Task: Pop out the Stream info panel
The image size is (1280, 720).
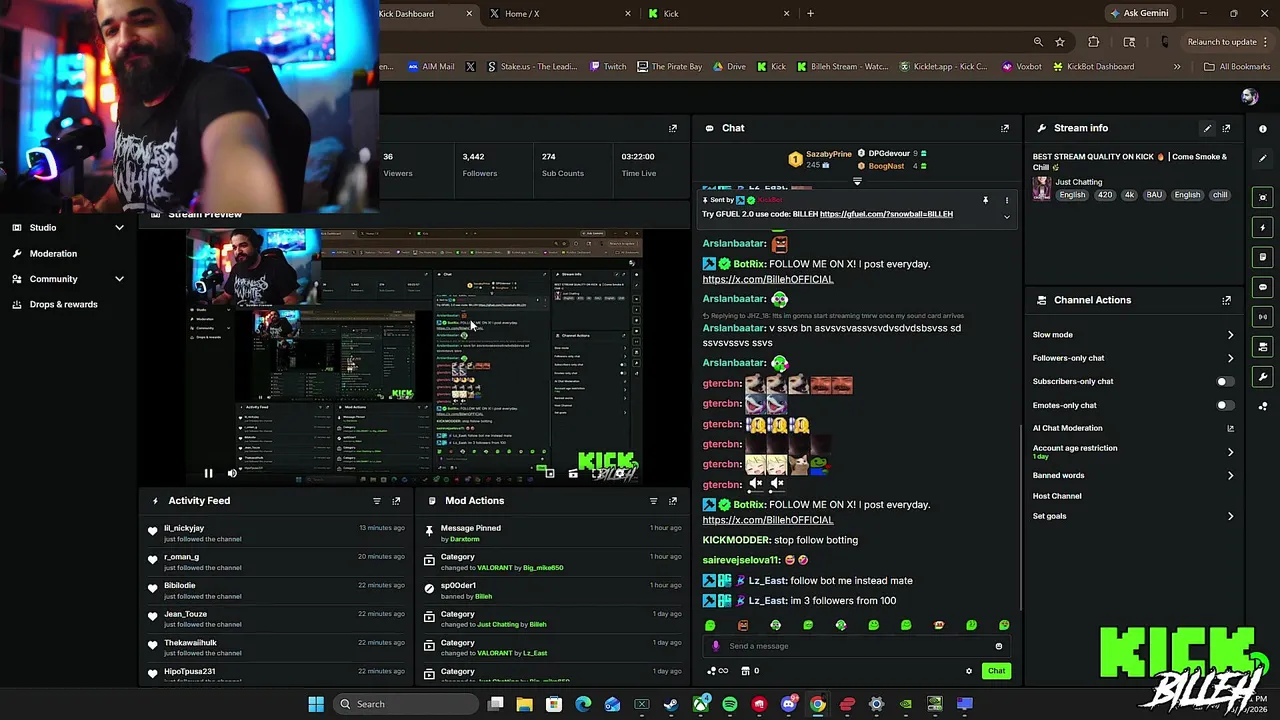Action: pos(1226,128)
